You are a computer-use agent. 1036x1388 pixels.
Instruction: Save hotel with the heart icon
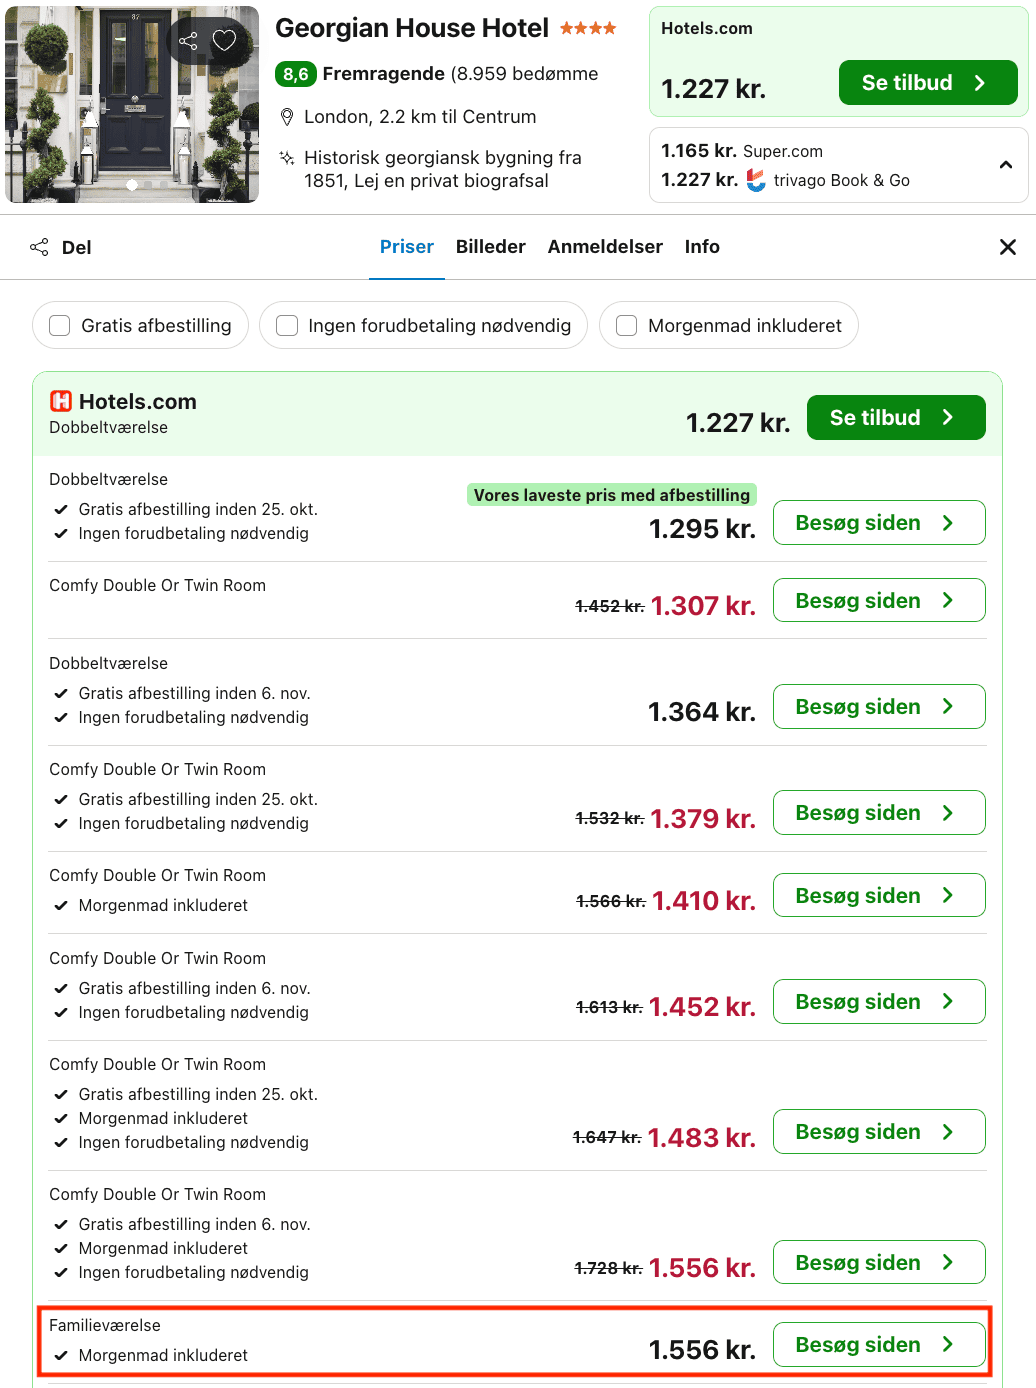click(225, 41)
